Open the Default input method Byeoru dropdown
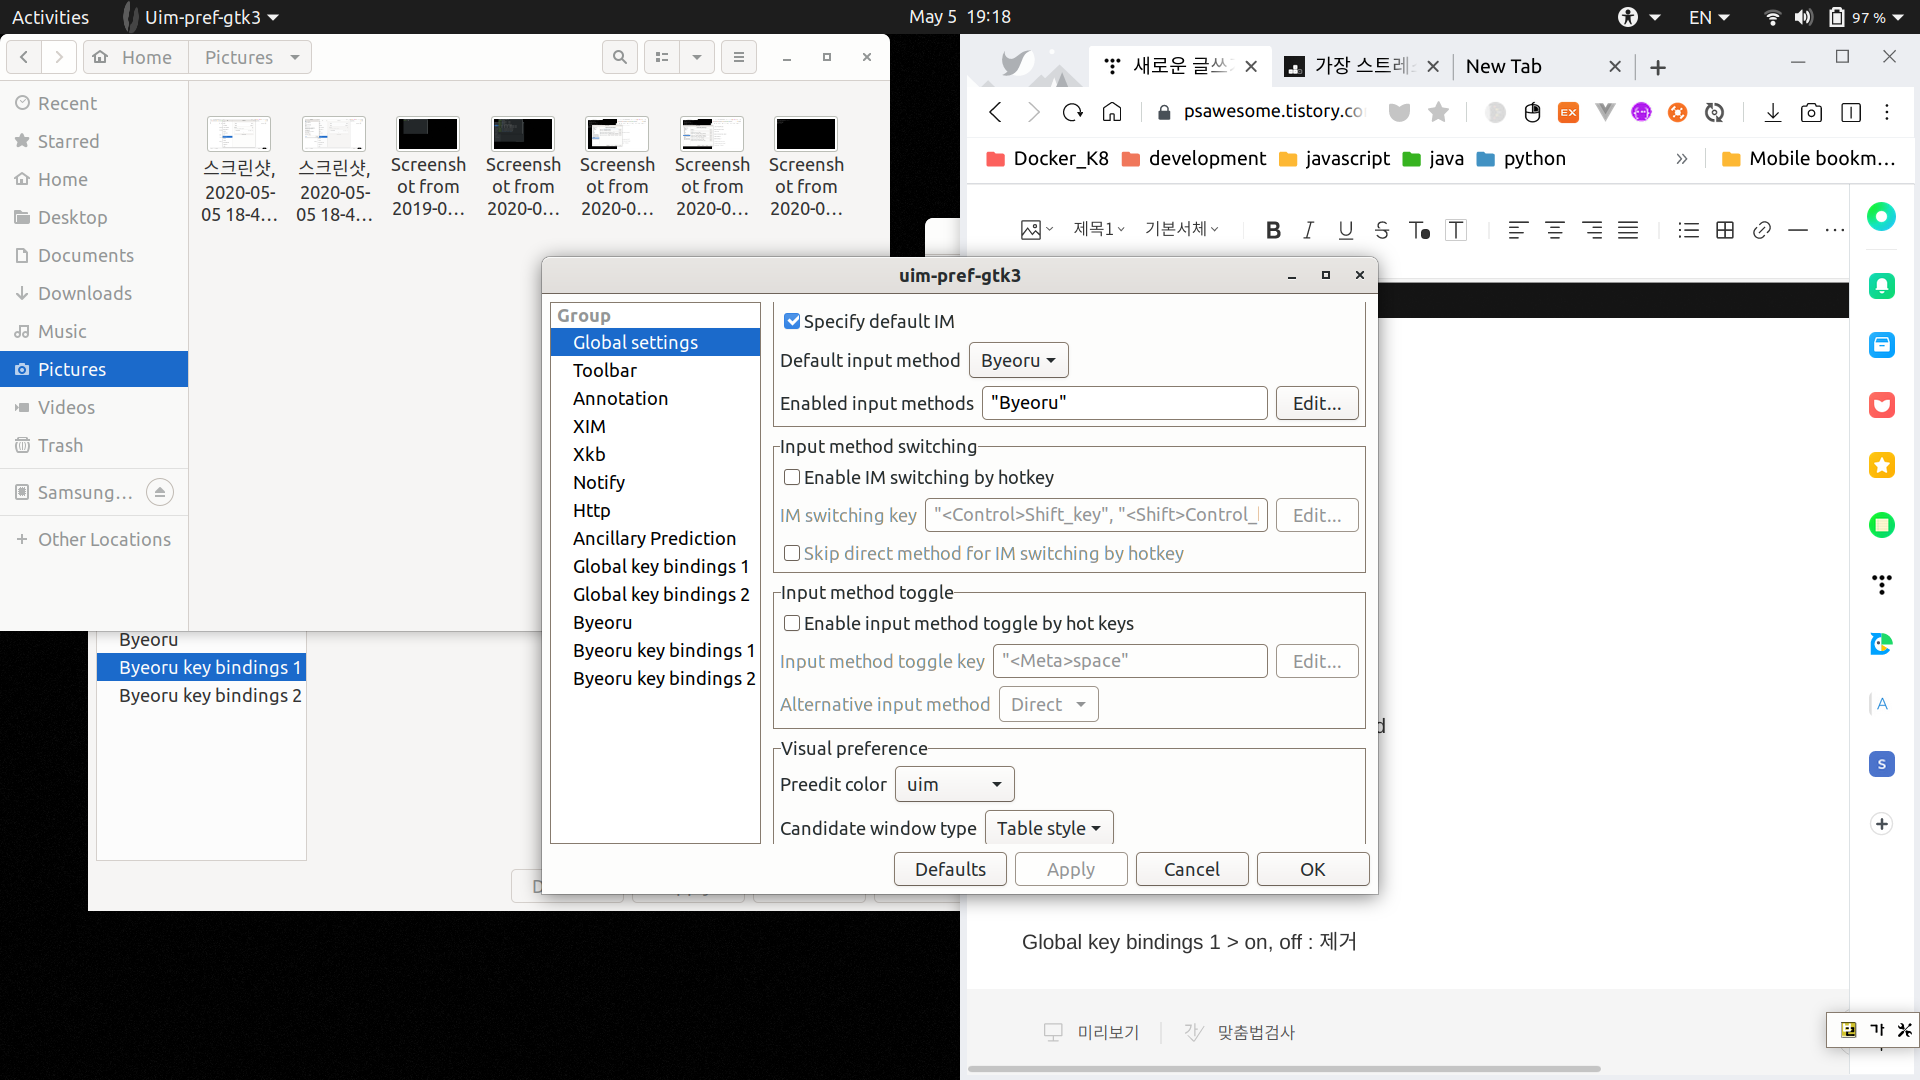This screenshot has width=1920, height=1080. (1018, 360)
